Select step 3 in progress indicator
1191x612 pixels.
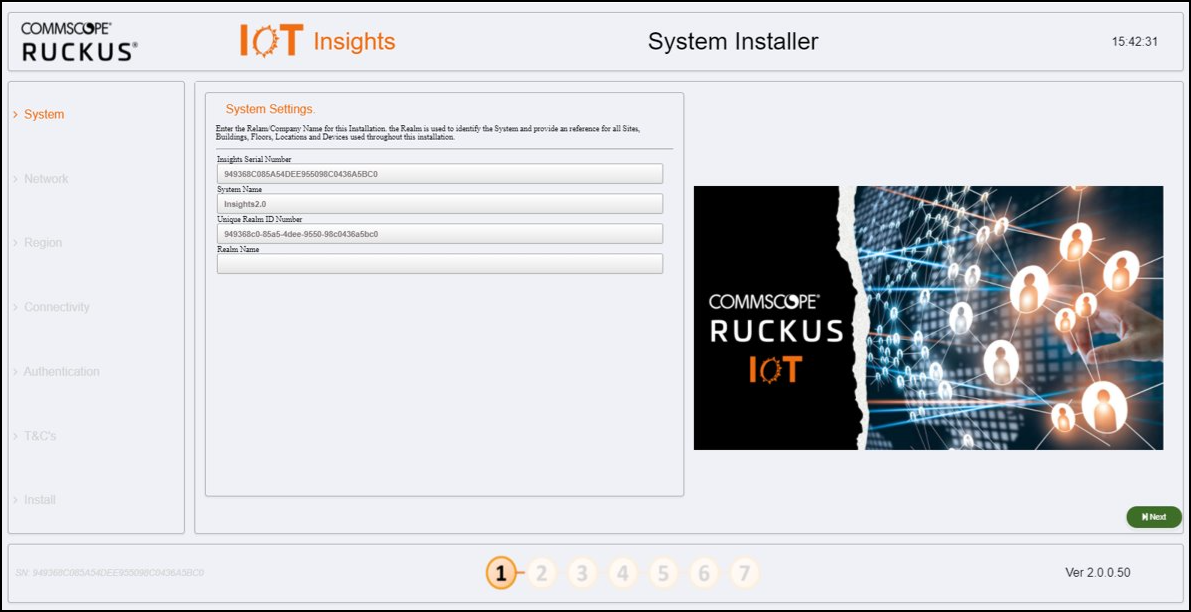582,574
